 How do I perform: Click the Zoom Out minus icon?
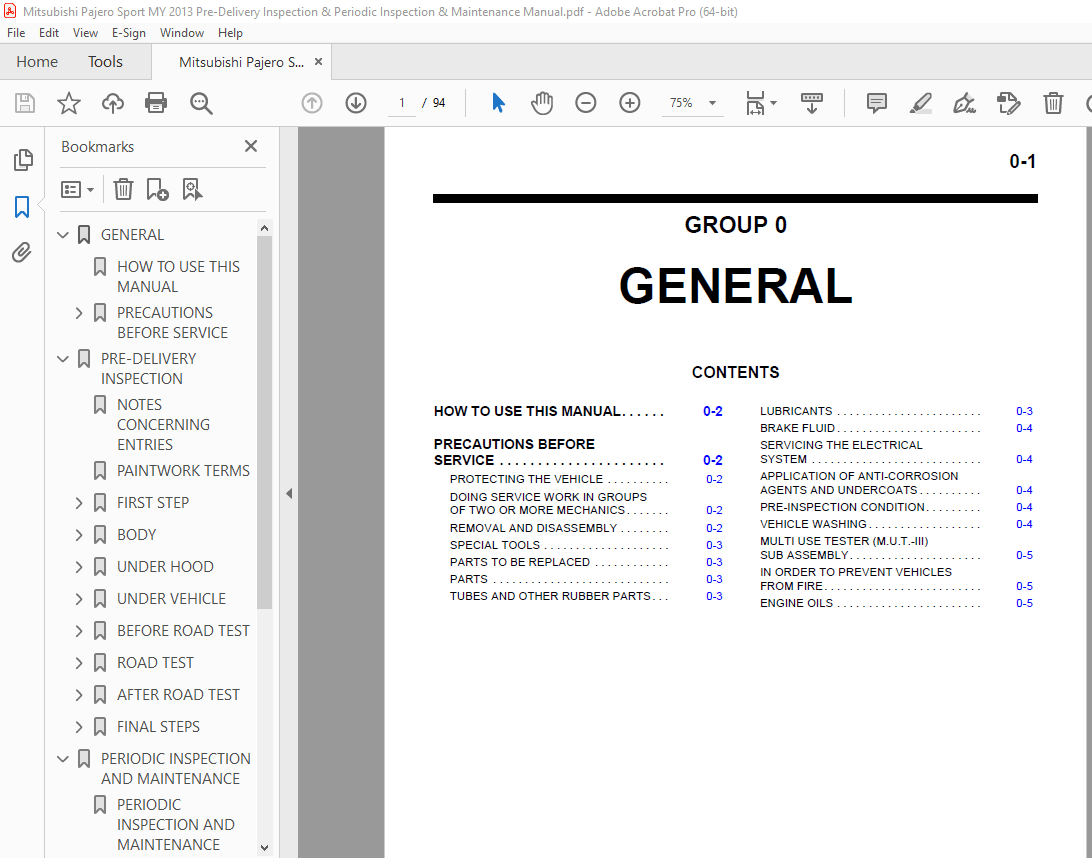coord(586,103)
